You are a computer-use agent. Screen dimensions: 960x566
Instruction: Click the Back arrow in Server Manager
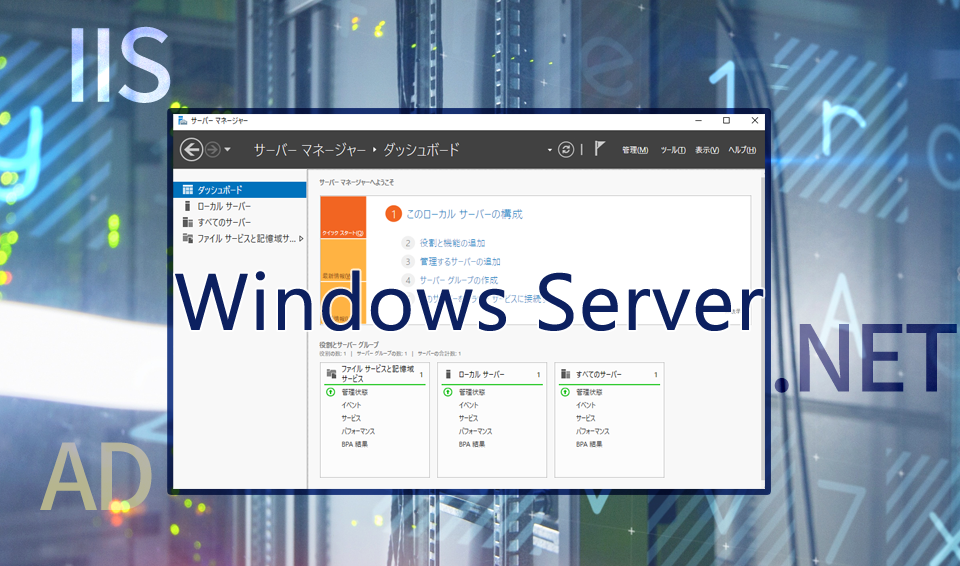coord(192,149)
